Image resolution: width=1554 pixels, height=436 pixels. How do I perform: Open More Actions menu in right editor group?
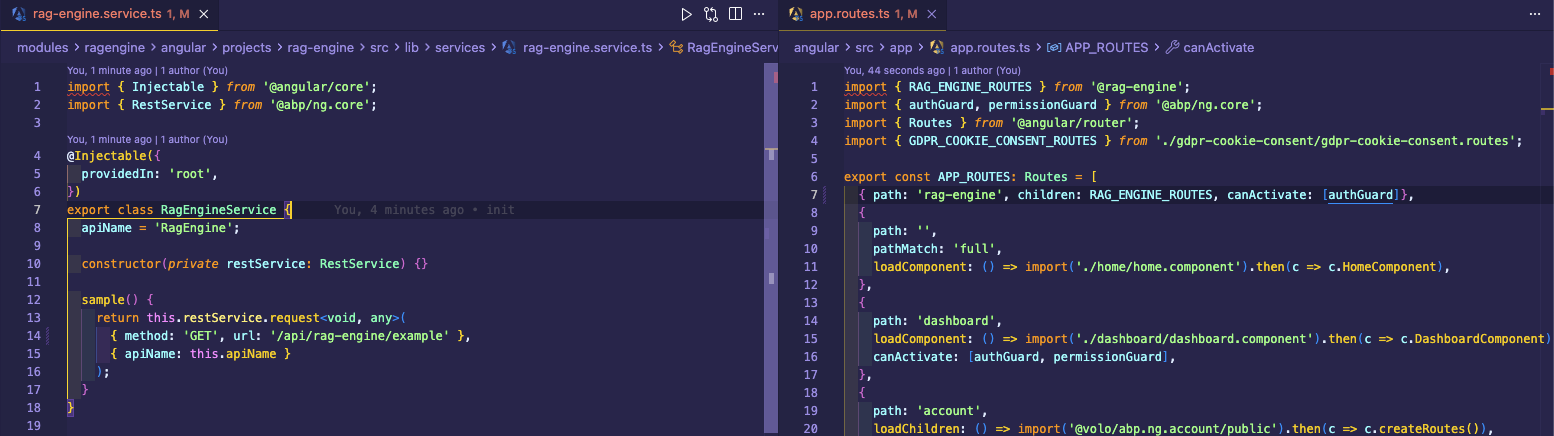click(1535, 14)
